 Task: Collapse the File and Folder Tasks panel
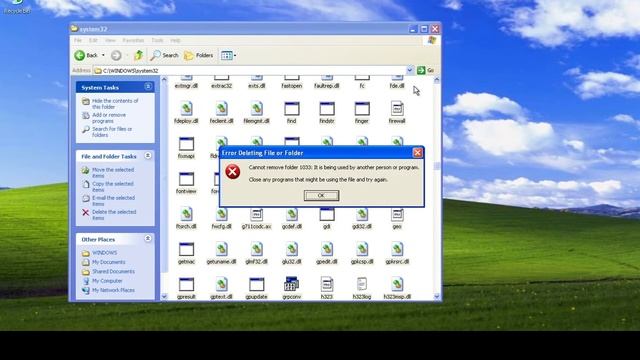[148, 156]
